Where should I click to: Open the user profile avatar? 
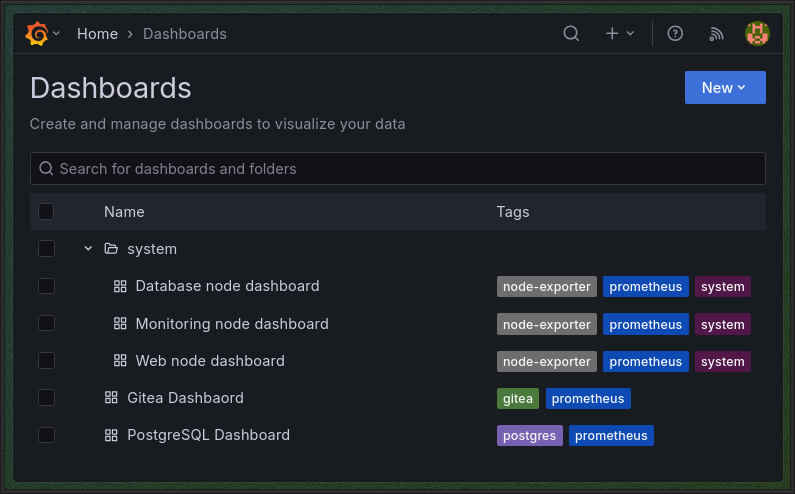[x=757, y=33]
